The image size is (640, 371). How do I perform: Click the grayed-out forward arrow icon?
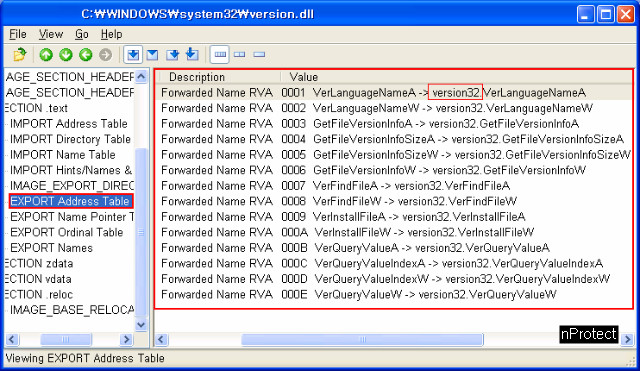coord(105,54)
